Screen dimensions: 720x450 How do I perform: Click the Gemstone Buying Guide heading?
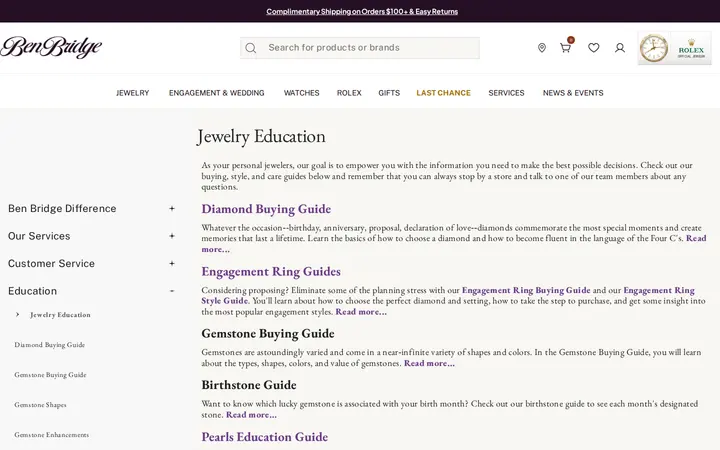pyautogui.click(x=268, y=333)
